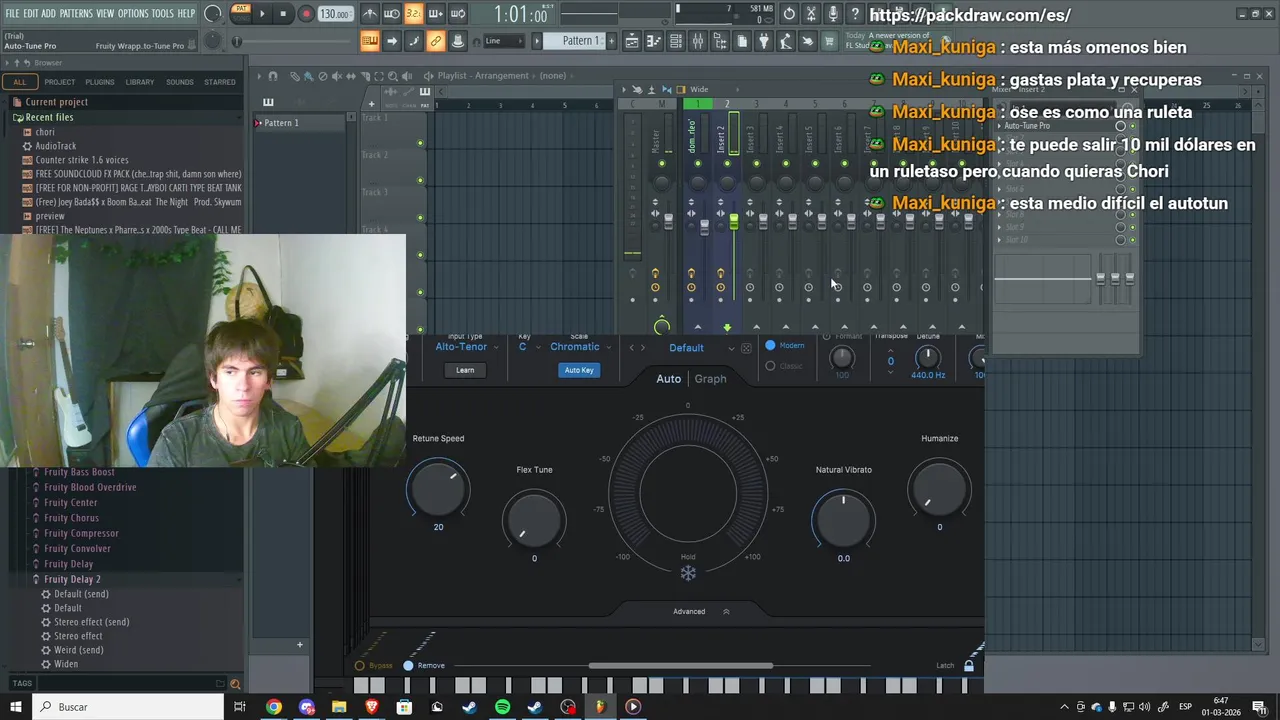The width and height of the screenshot is (1280, 720).
Task: Click the TAGS search input field
Action: 125,684
